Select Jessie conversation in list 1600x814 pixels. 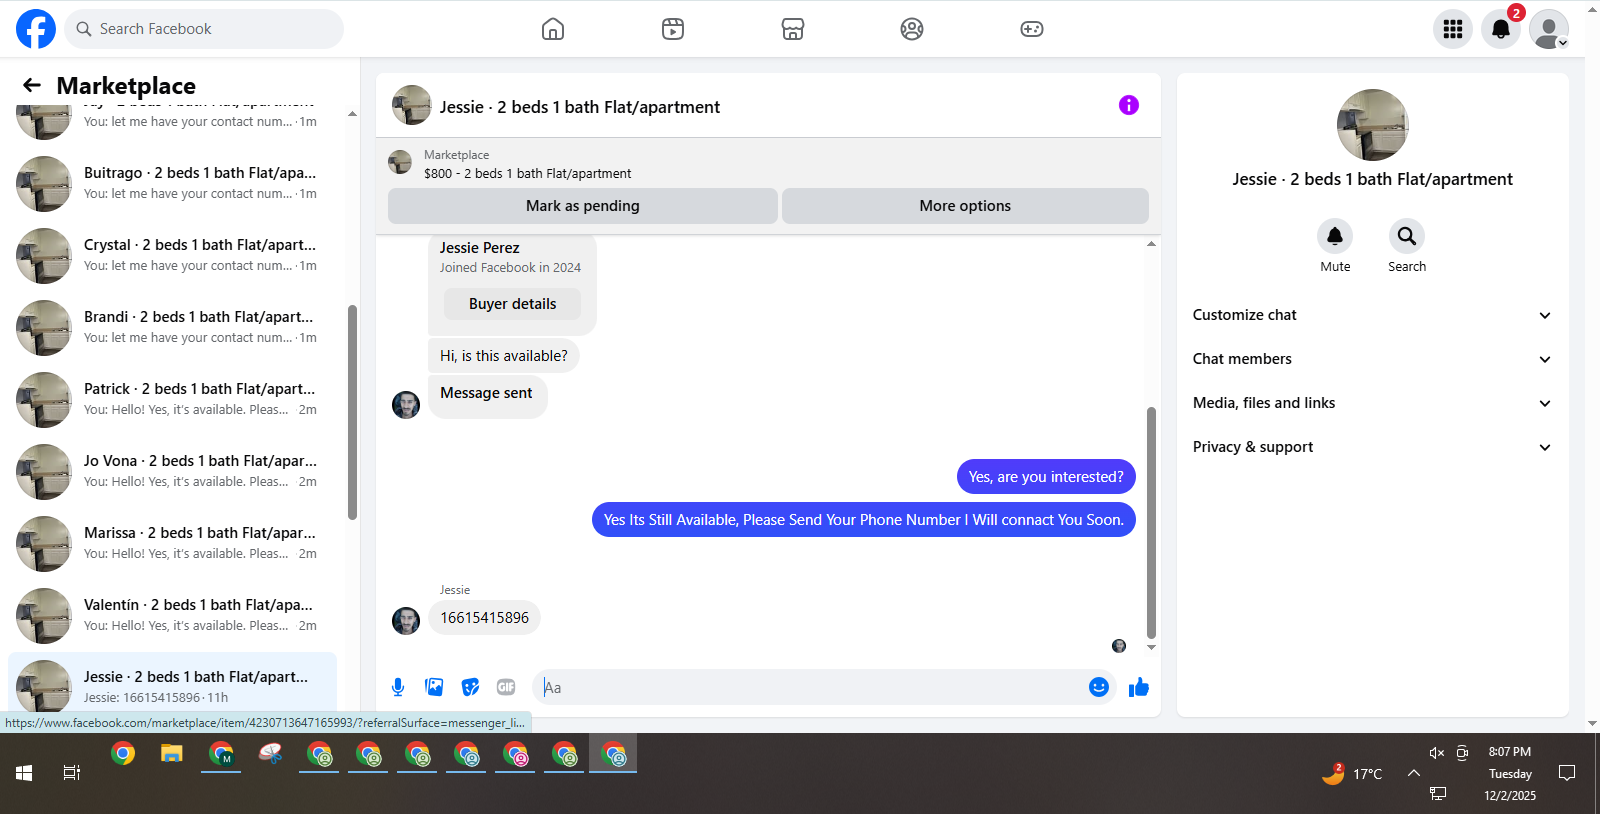click(x=172, y=685)
